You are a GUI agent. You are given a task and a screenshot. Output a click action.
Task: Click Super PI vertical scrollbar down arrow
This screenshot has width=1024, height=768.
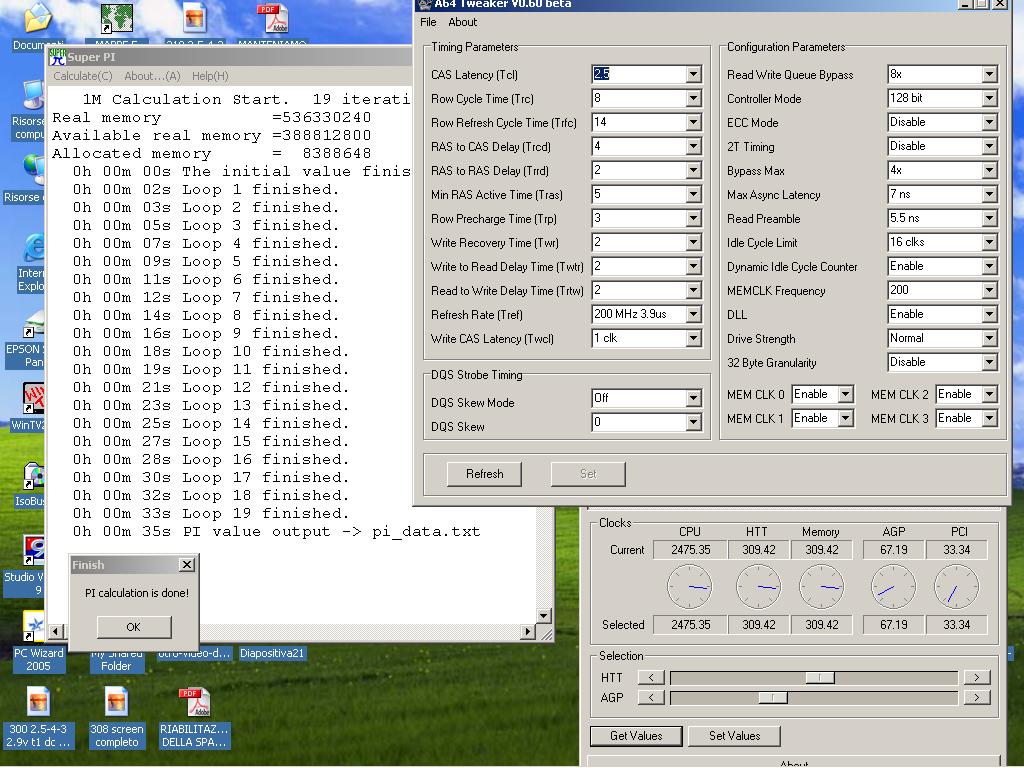point(543,615)
